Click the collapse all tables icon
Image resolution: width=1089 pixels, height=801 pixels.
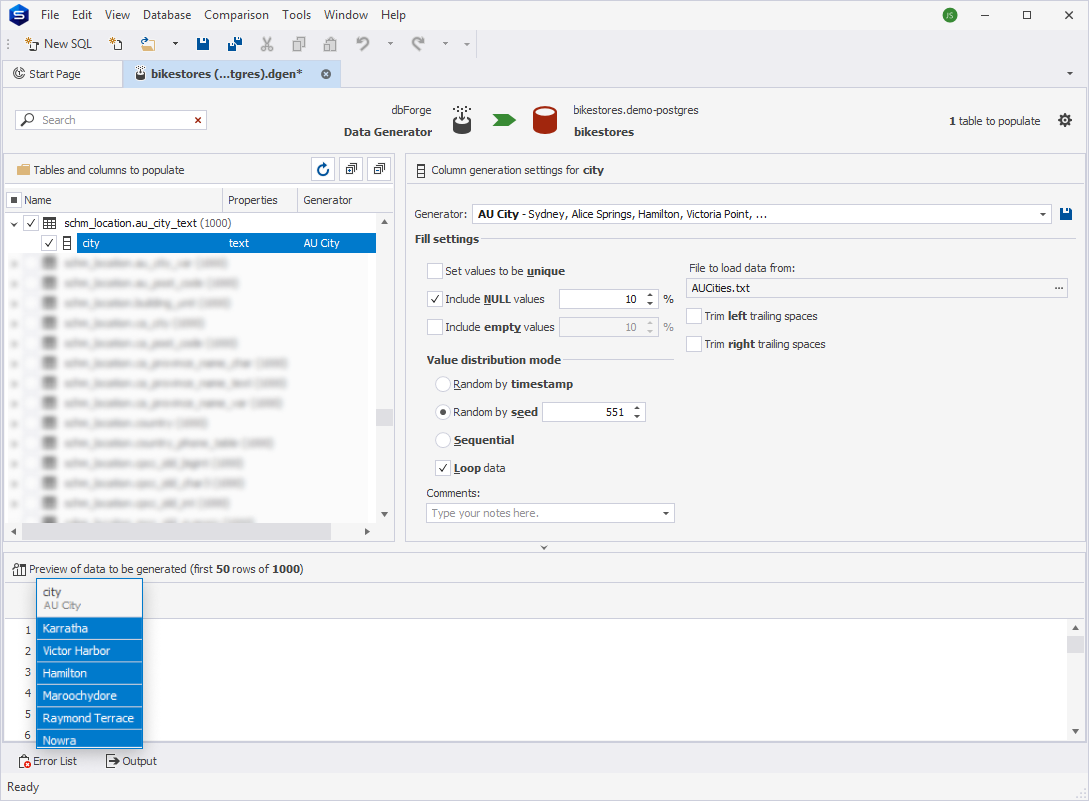click(x=379, y=169)
